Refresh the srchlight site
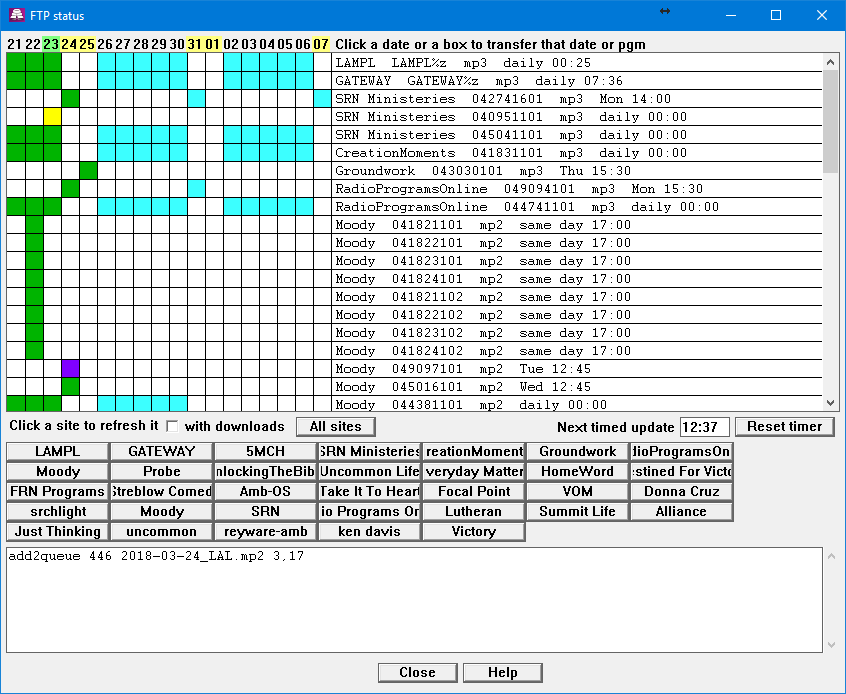 (x=58, y=511)
